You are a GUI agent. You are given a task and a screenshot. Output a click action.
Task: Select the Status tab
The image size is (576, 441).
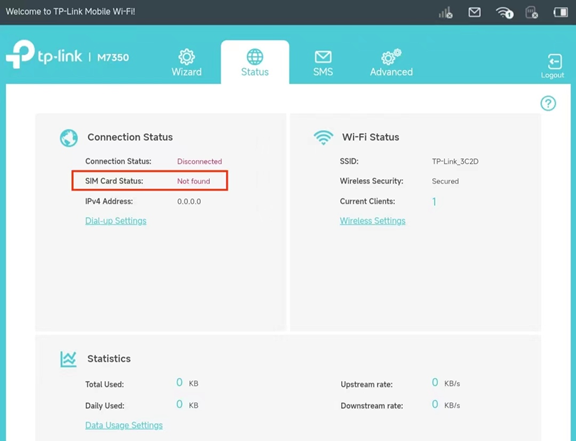tap(255, 62)
